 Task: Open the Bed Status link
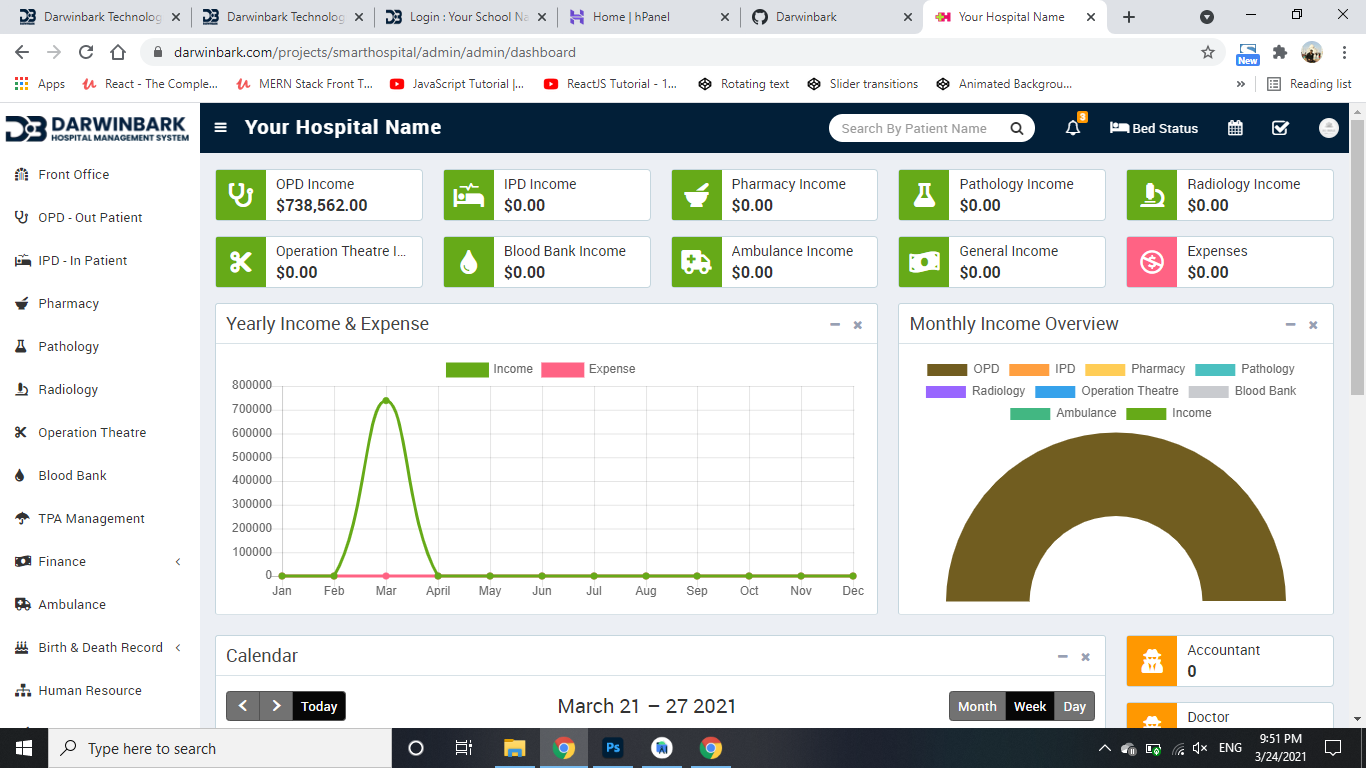pos(1154,128)
